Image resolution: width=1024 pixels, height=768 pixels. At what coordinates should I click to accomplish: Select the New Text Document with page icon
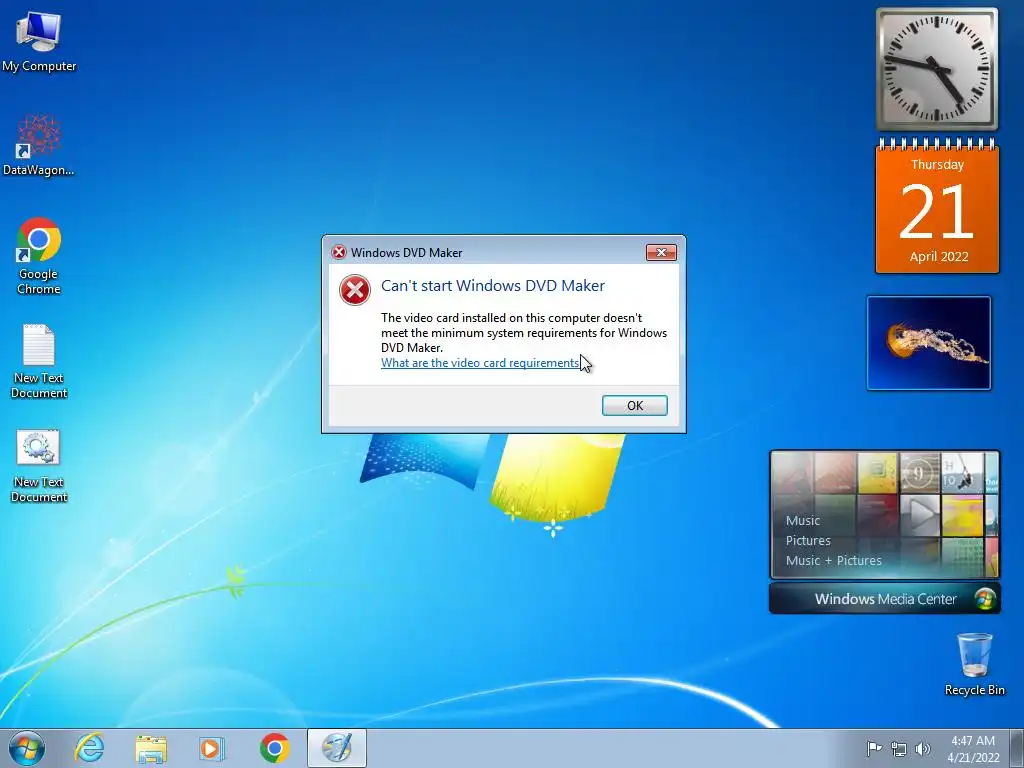point(39,361)
